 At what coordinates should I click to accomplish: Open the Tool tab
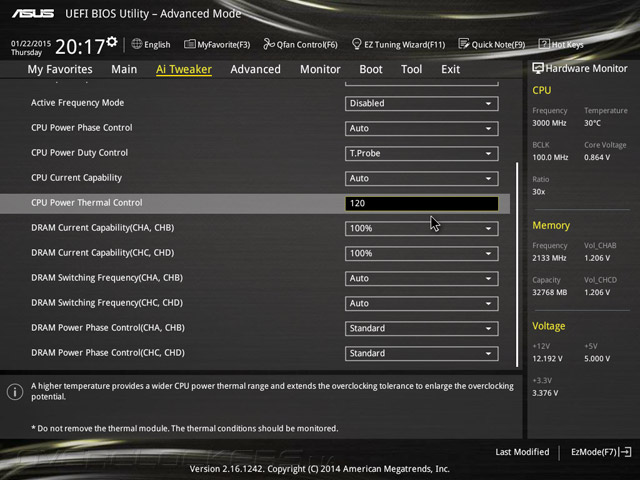point(411,69)
